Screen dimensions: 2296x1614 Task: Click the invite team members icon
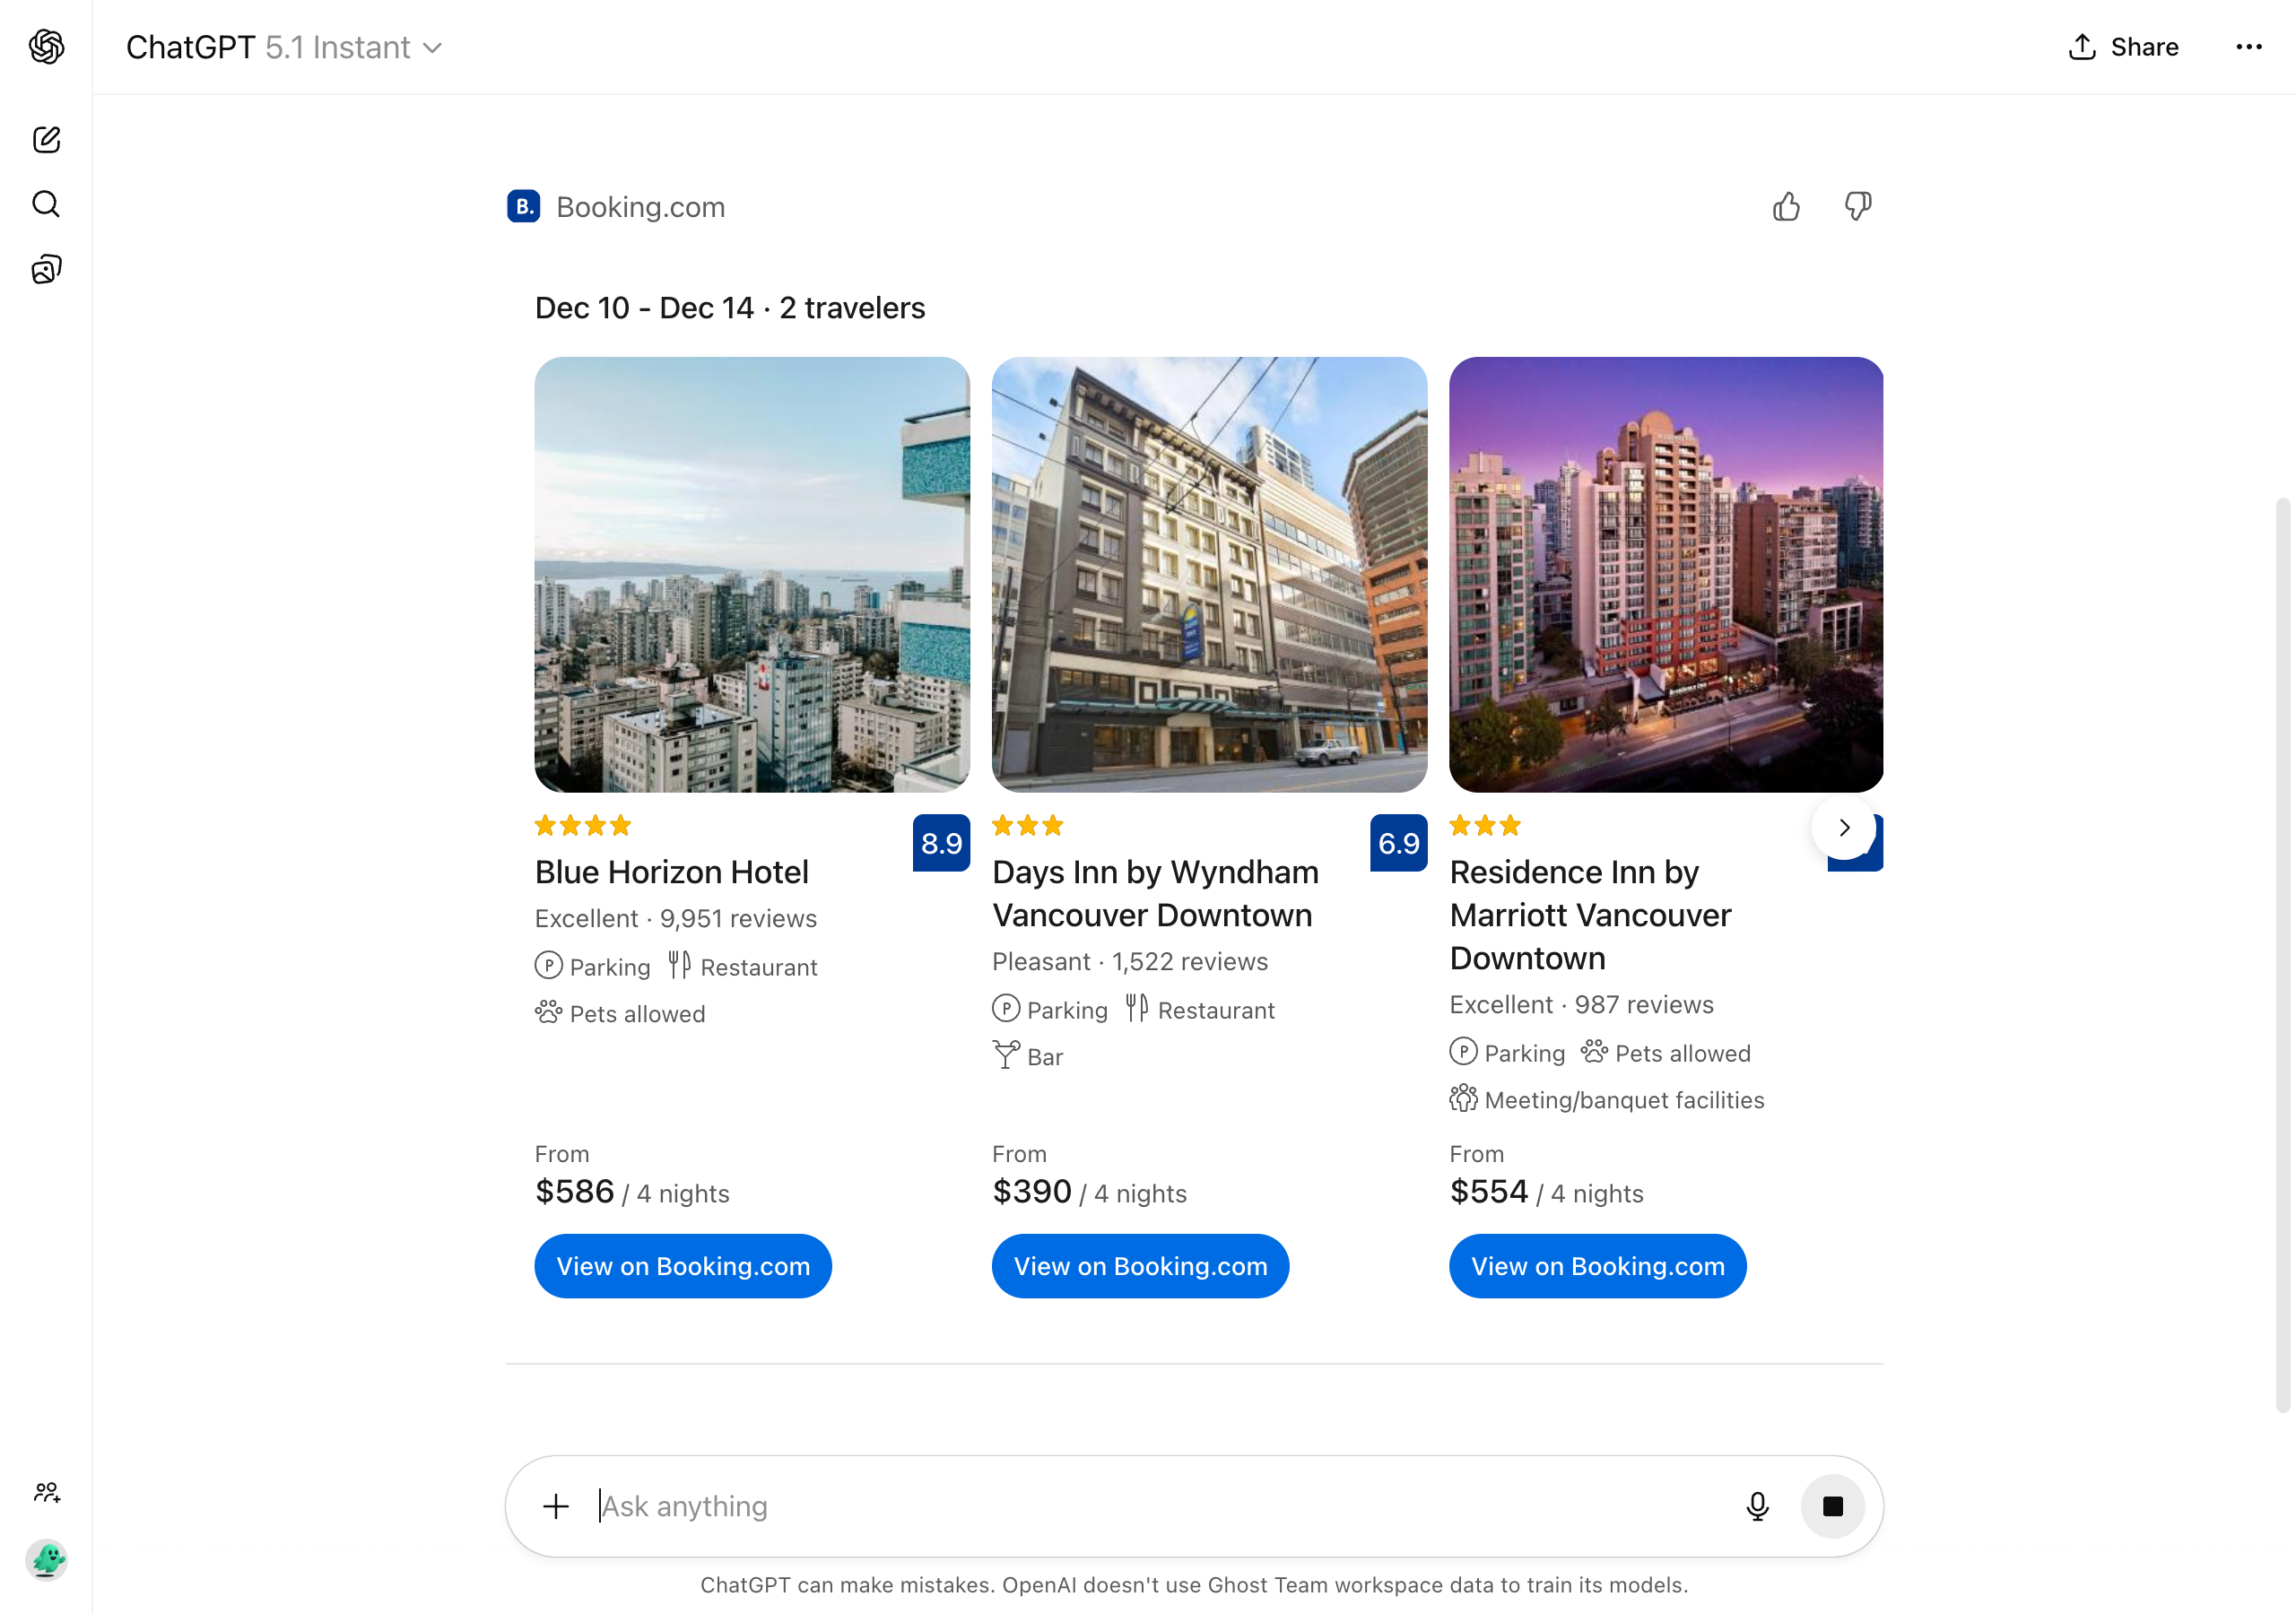point(46,1492)
